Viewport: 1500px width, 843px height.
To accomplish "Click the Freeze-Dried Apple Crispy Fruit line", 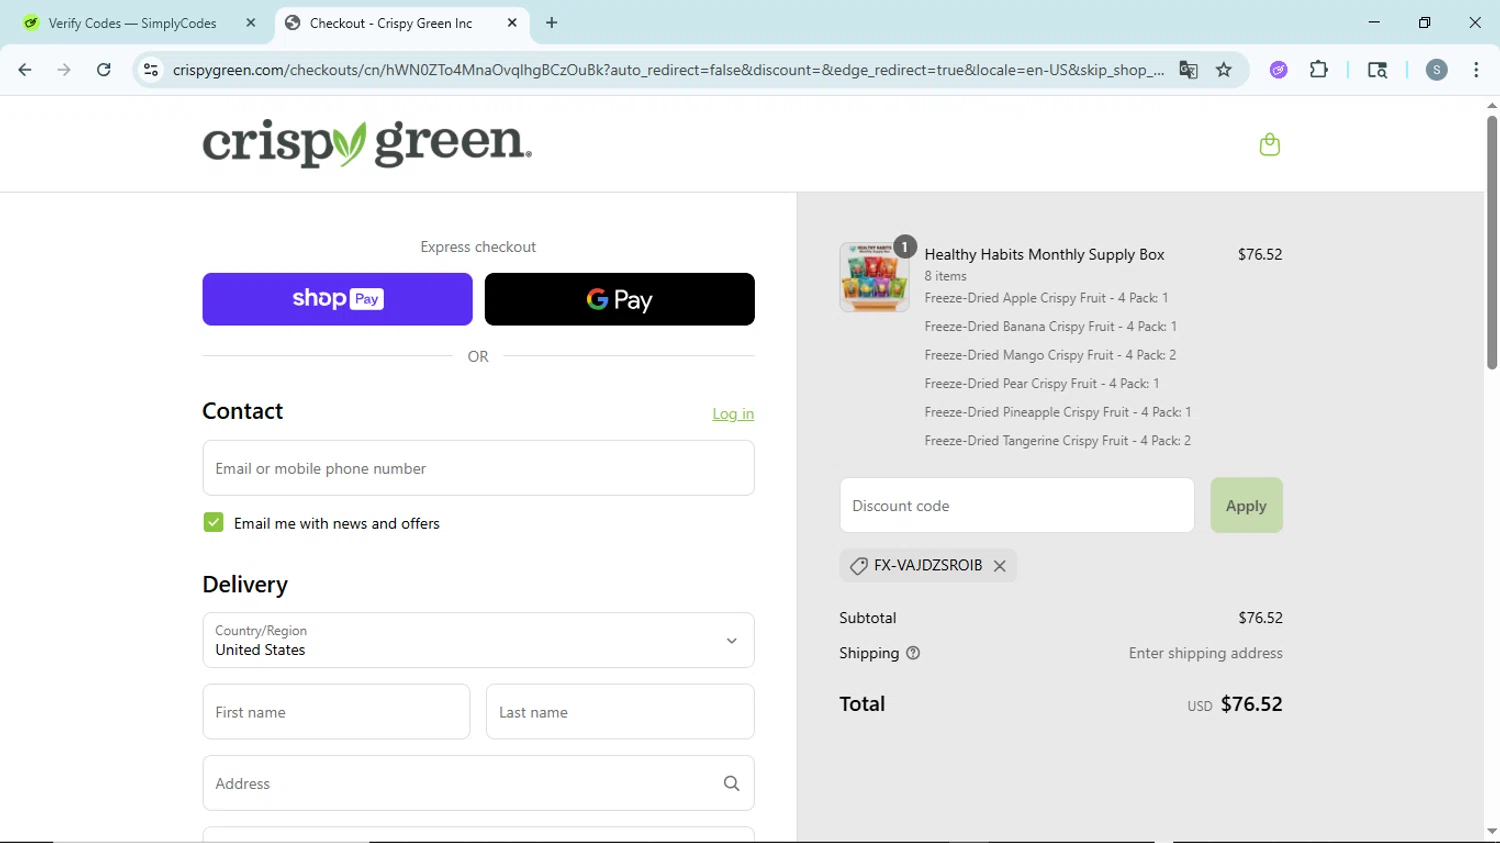I will [x=1046, y=298].
